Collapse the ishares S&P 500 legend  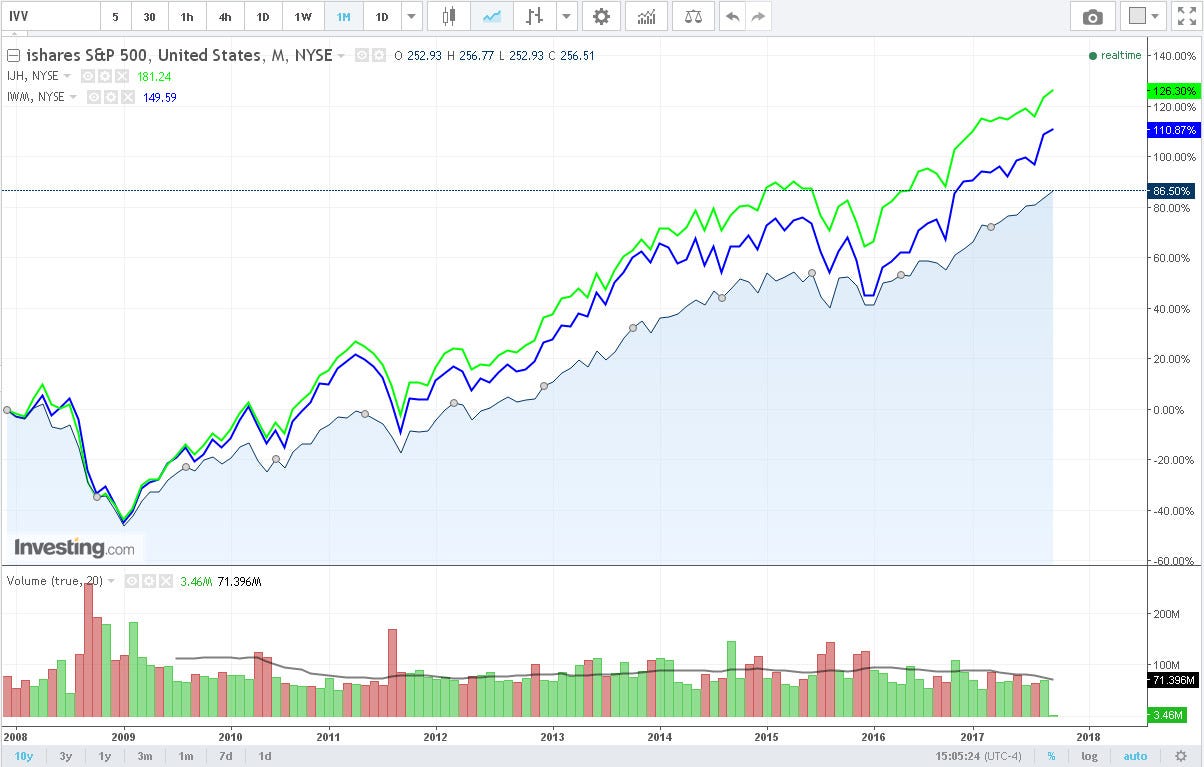pos(12,55)
